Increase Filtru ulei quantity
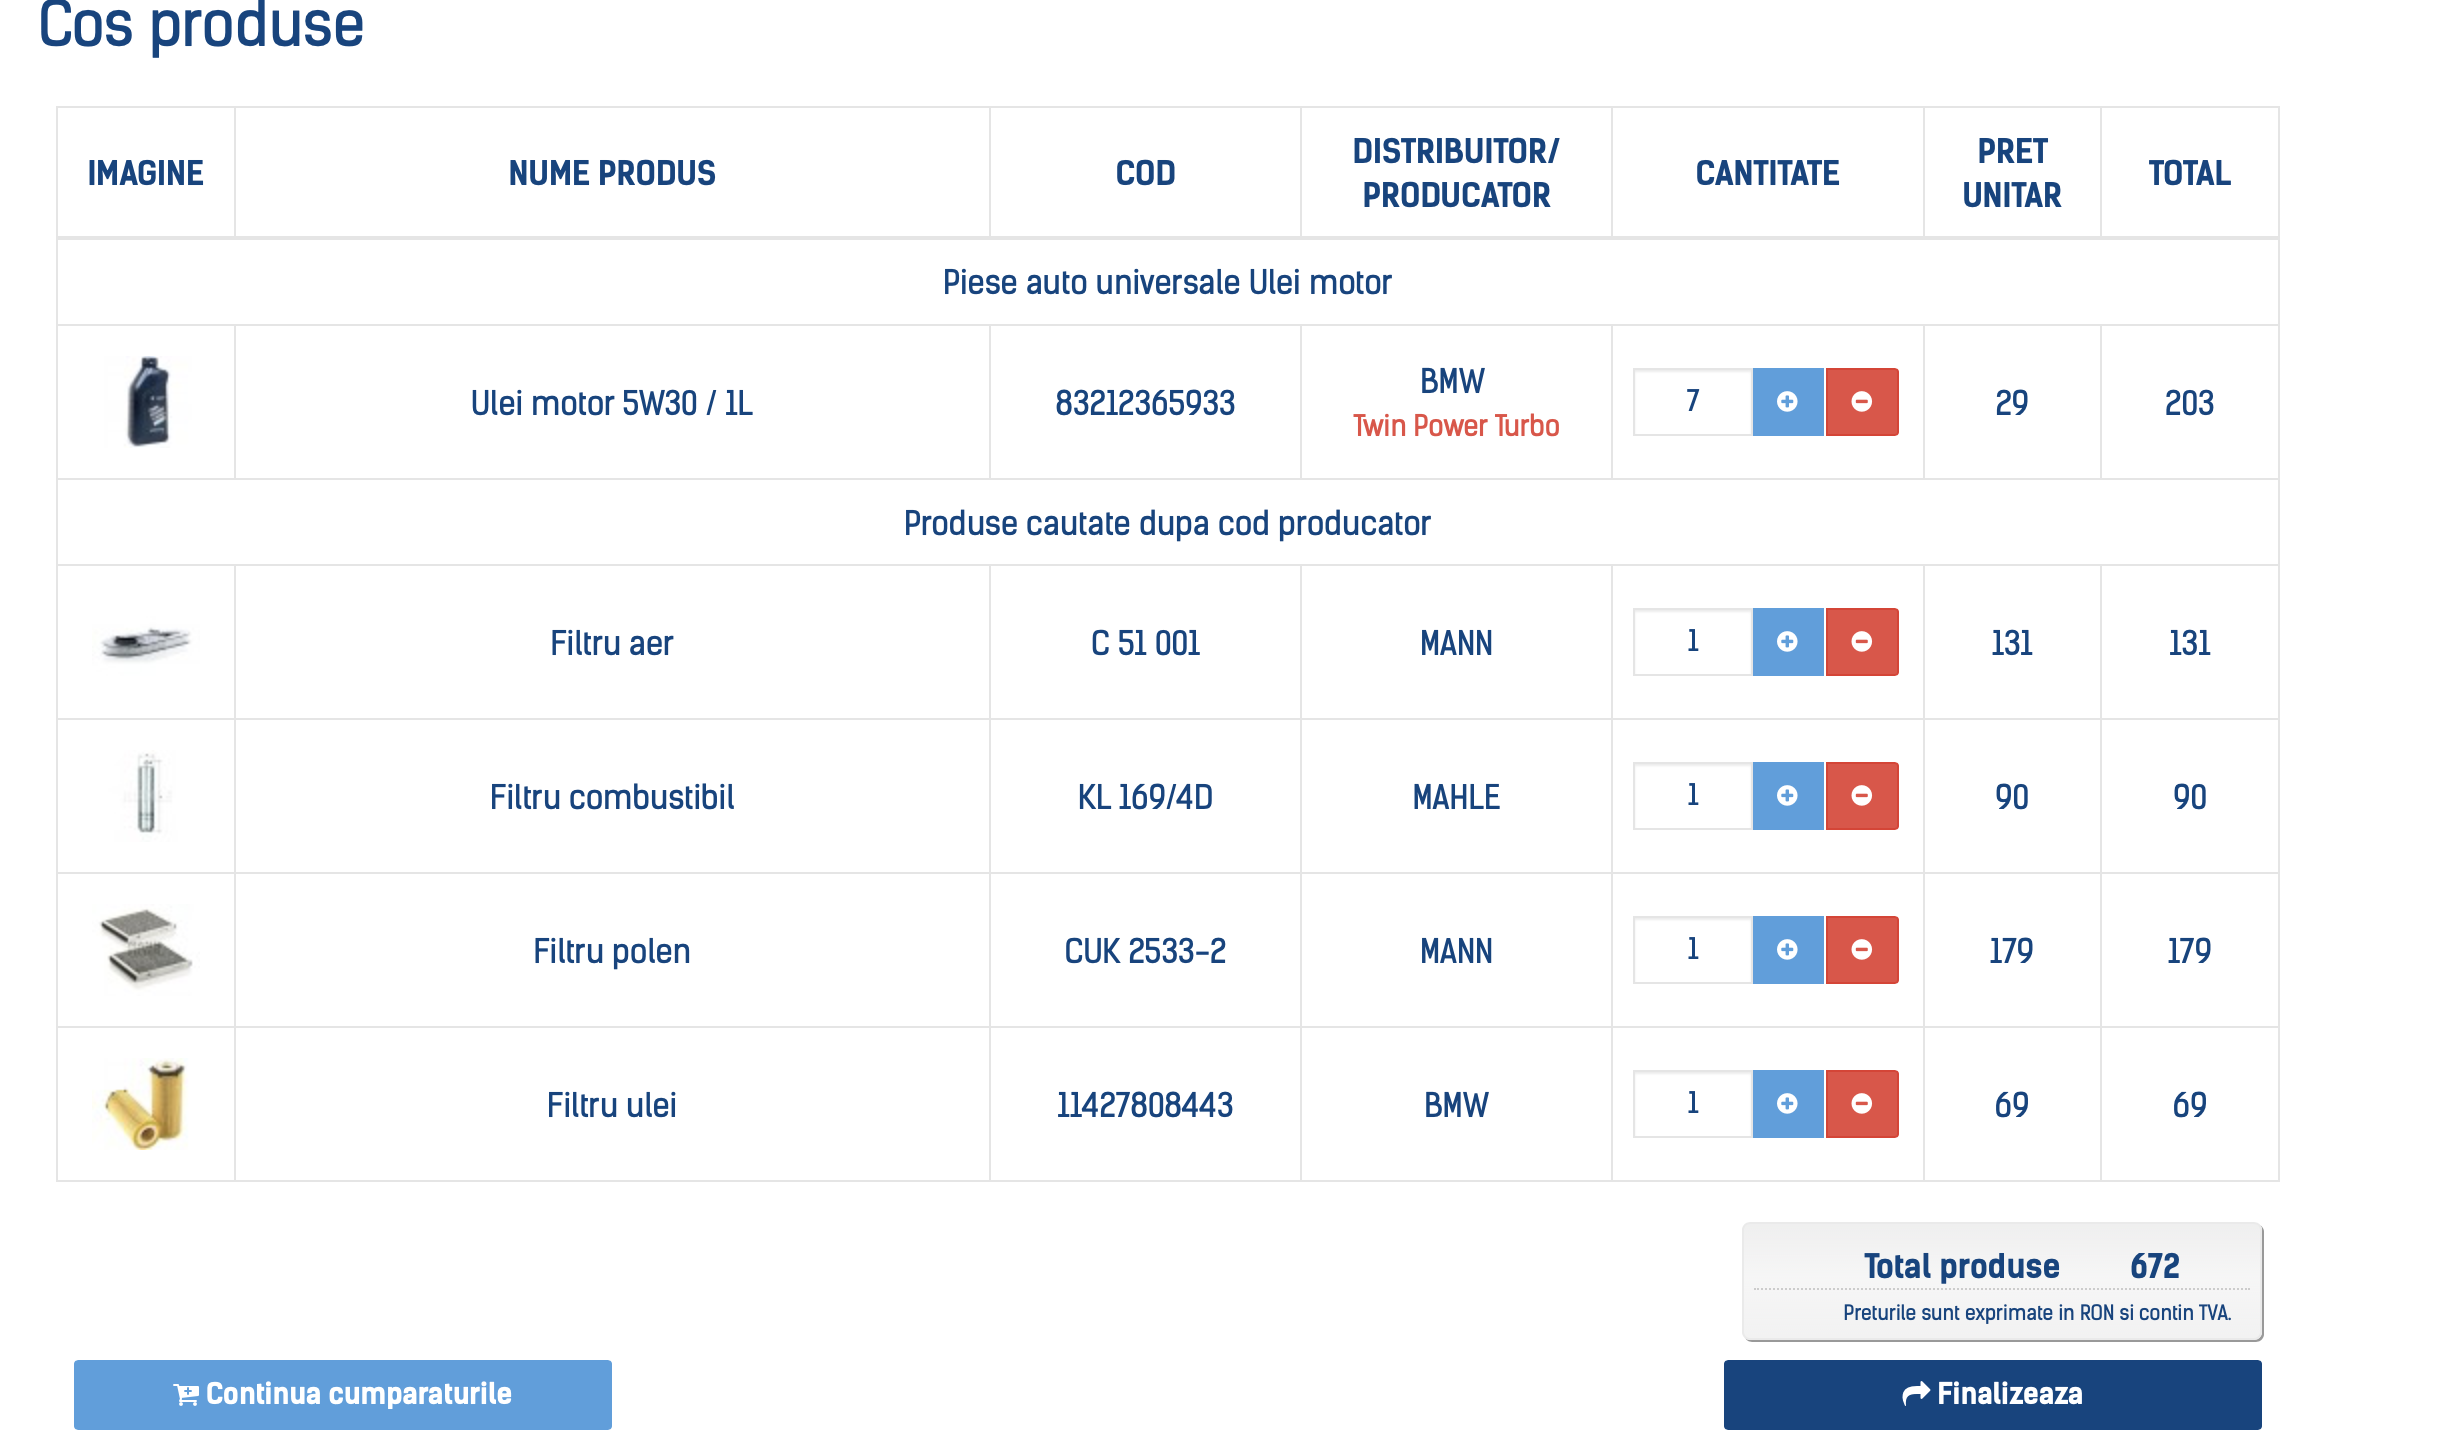 tap(1787, 1104)
